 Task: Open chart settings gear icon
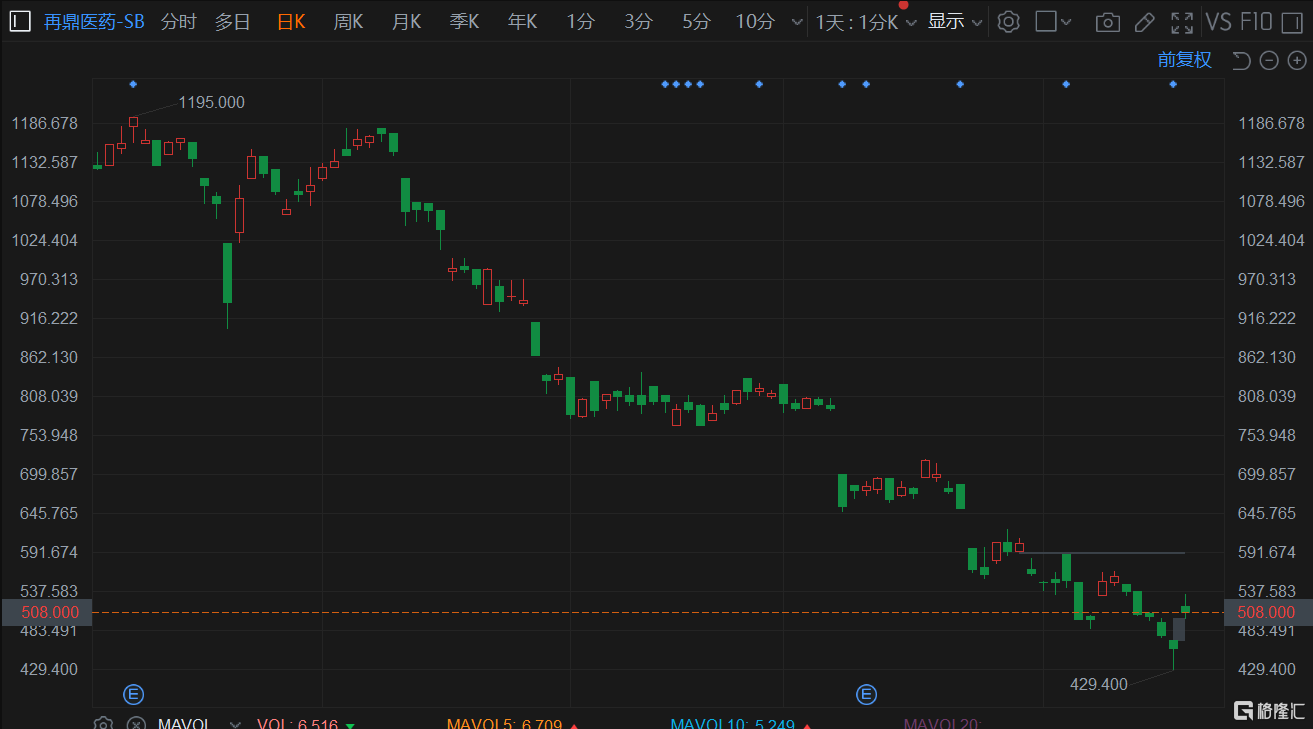pyautogui.click(x=1009, y=21)
